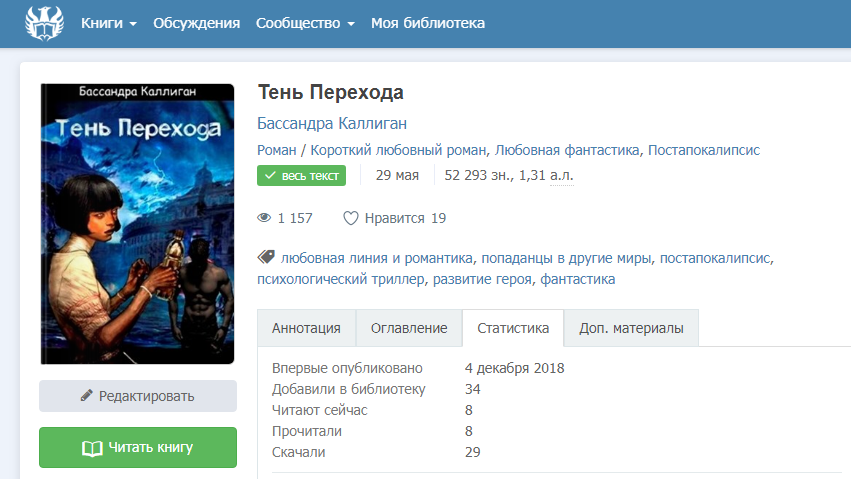The height and width of the screenshot is (479, 851).
Task: Click the eye views icon
Action: (265, 218)
